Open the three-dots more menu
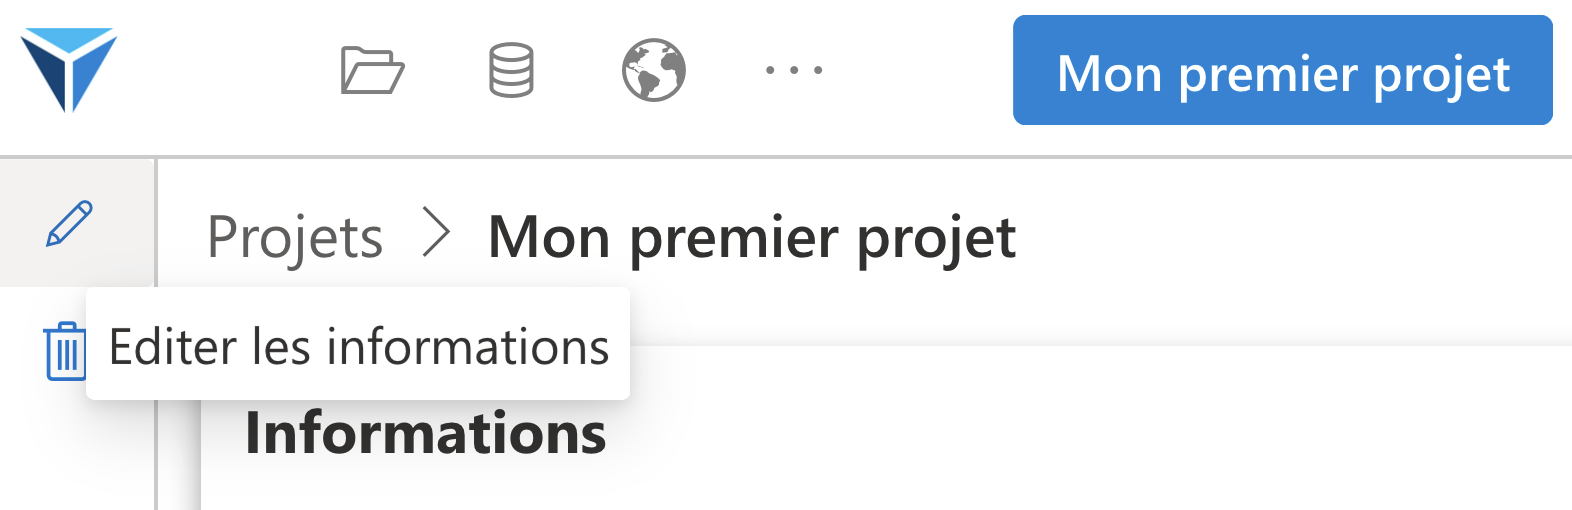 pos(794,70)
